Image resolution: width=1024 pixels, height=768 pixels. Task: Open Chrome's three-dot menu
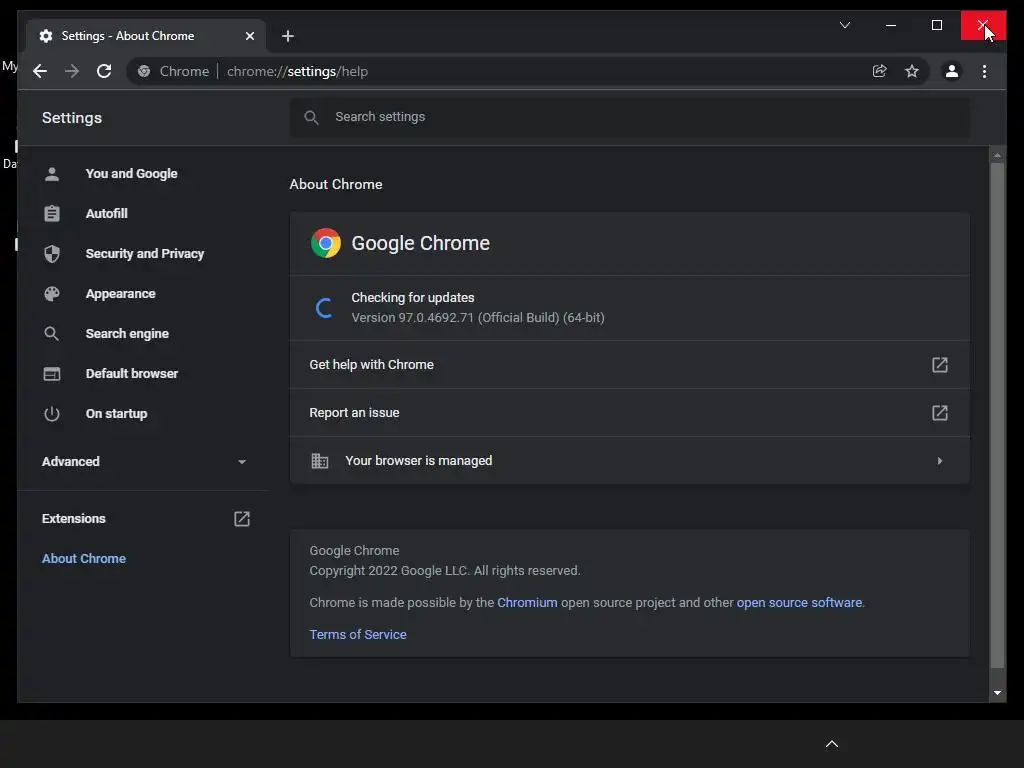click(984, 71)
